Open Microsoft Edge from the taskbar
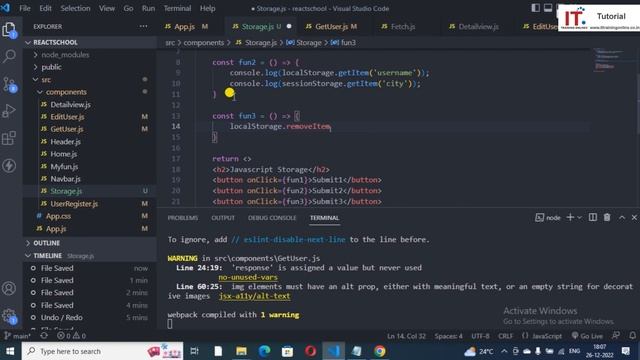 coord(264,351)
